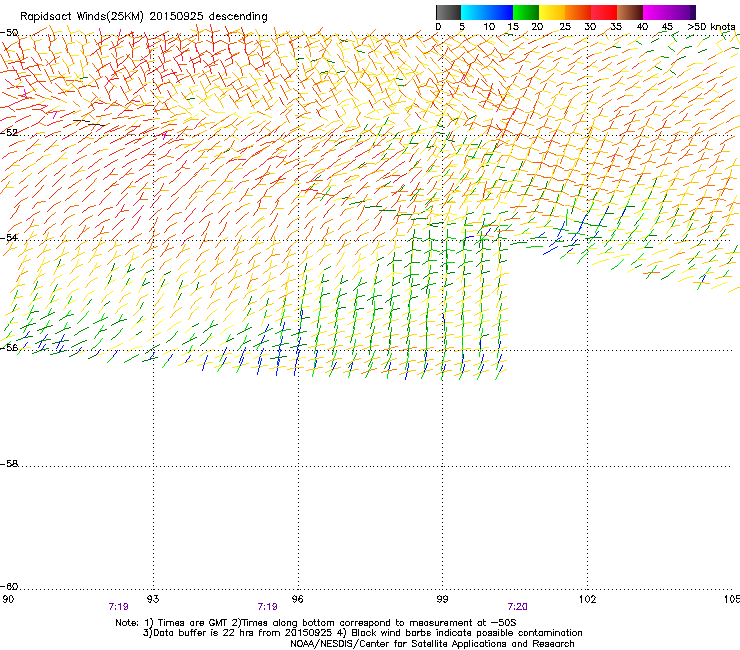Click the longitude label '93'
The width and height of the screenshot is (740, 650).
tap(153, 599)
